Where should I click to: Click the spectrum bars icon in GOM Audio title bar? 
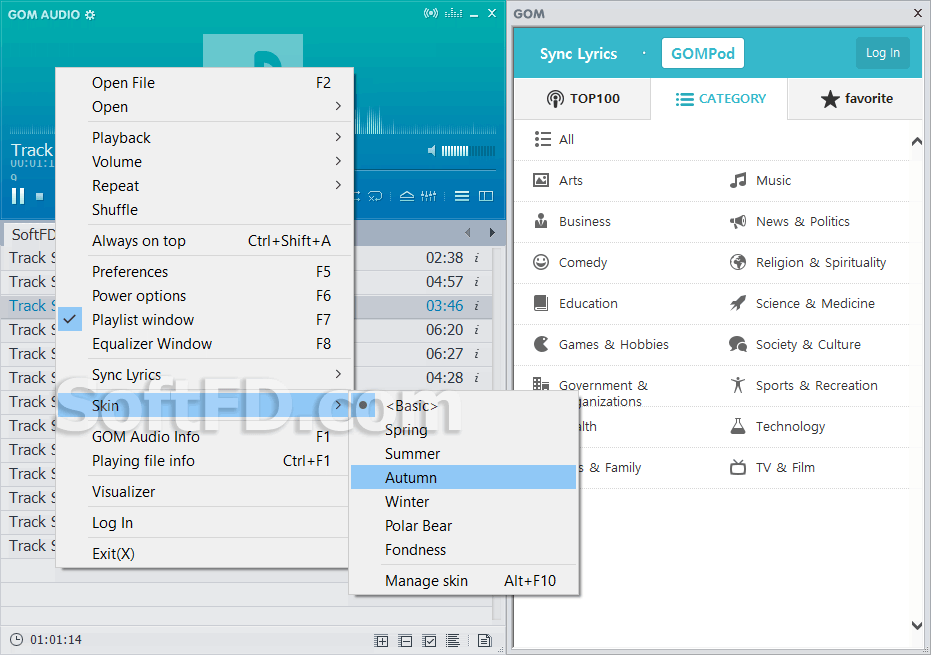pos(453,13)
